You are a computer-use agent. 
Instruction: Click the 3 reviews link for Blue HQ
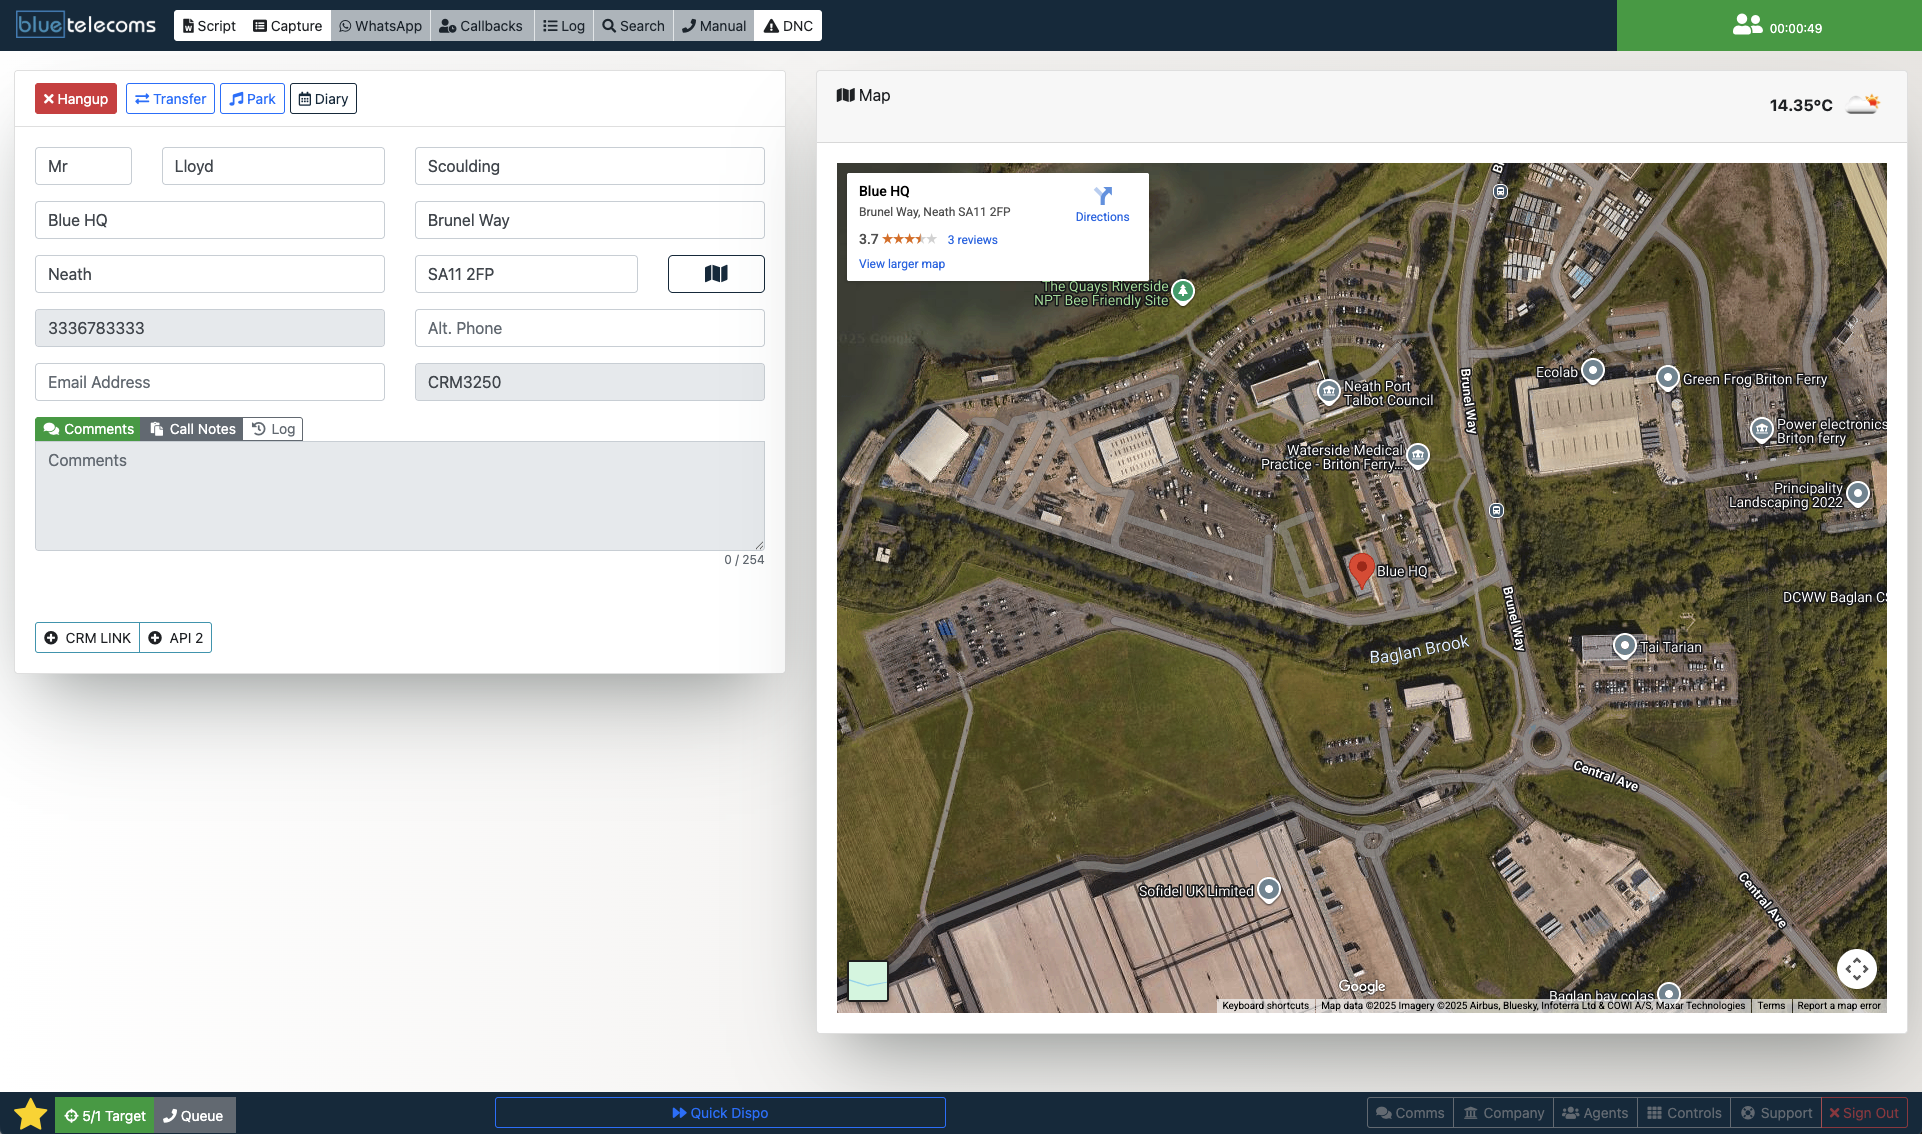coord(972,239)
